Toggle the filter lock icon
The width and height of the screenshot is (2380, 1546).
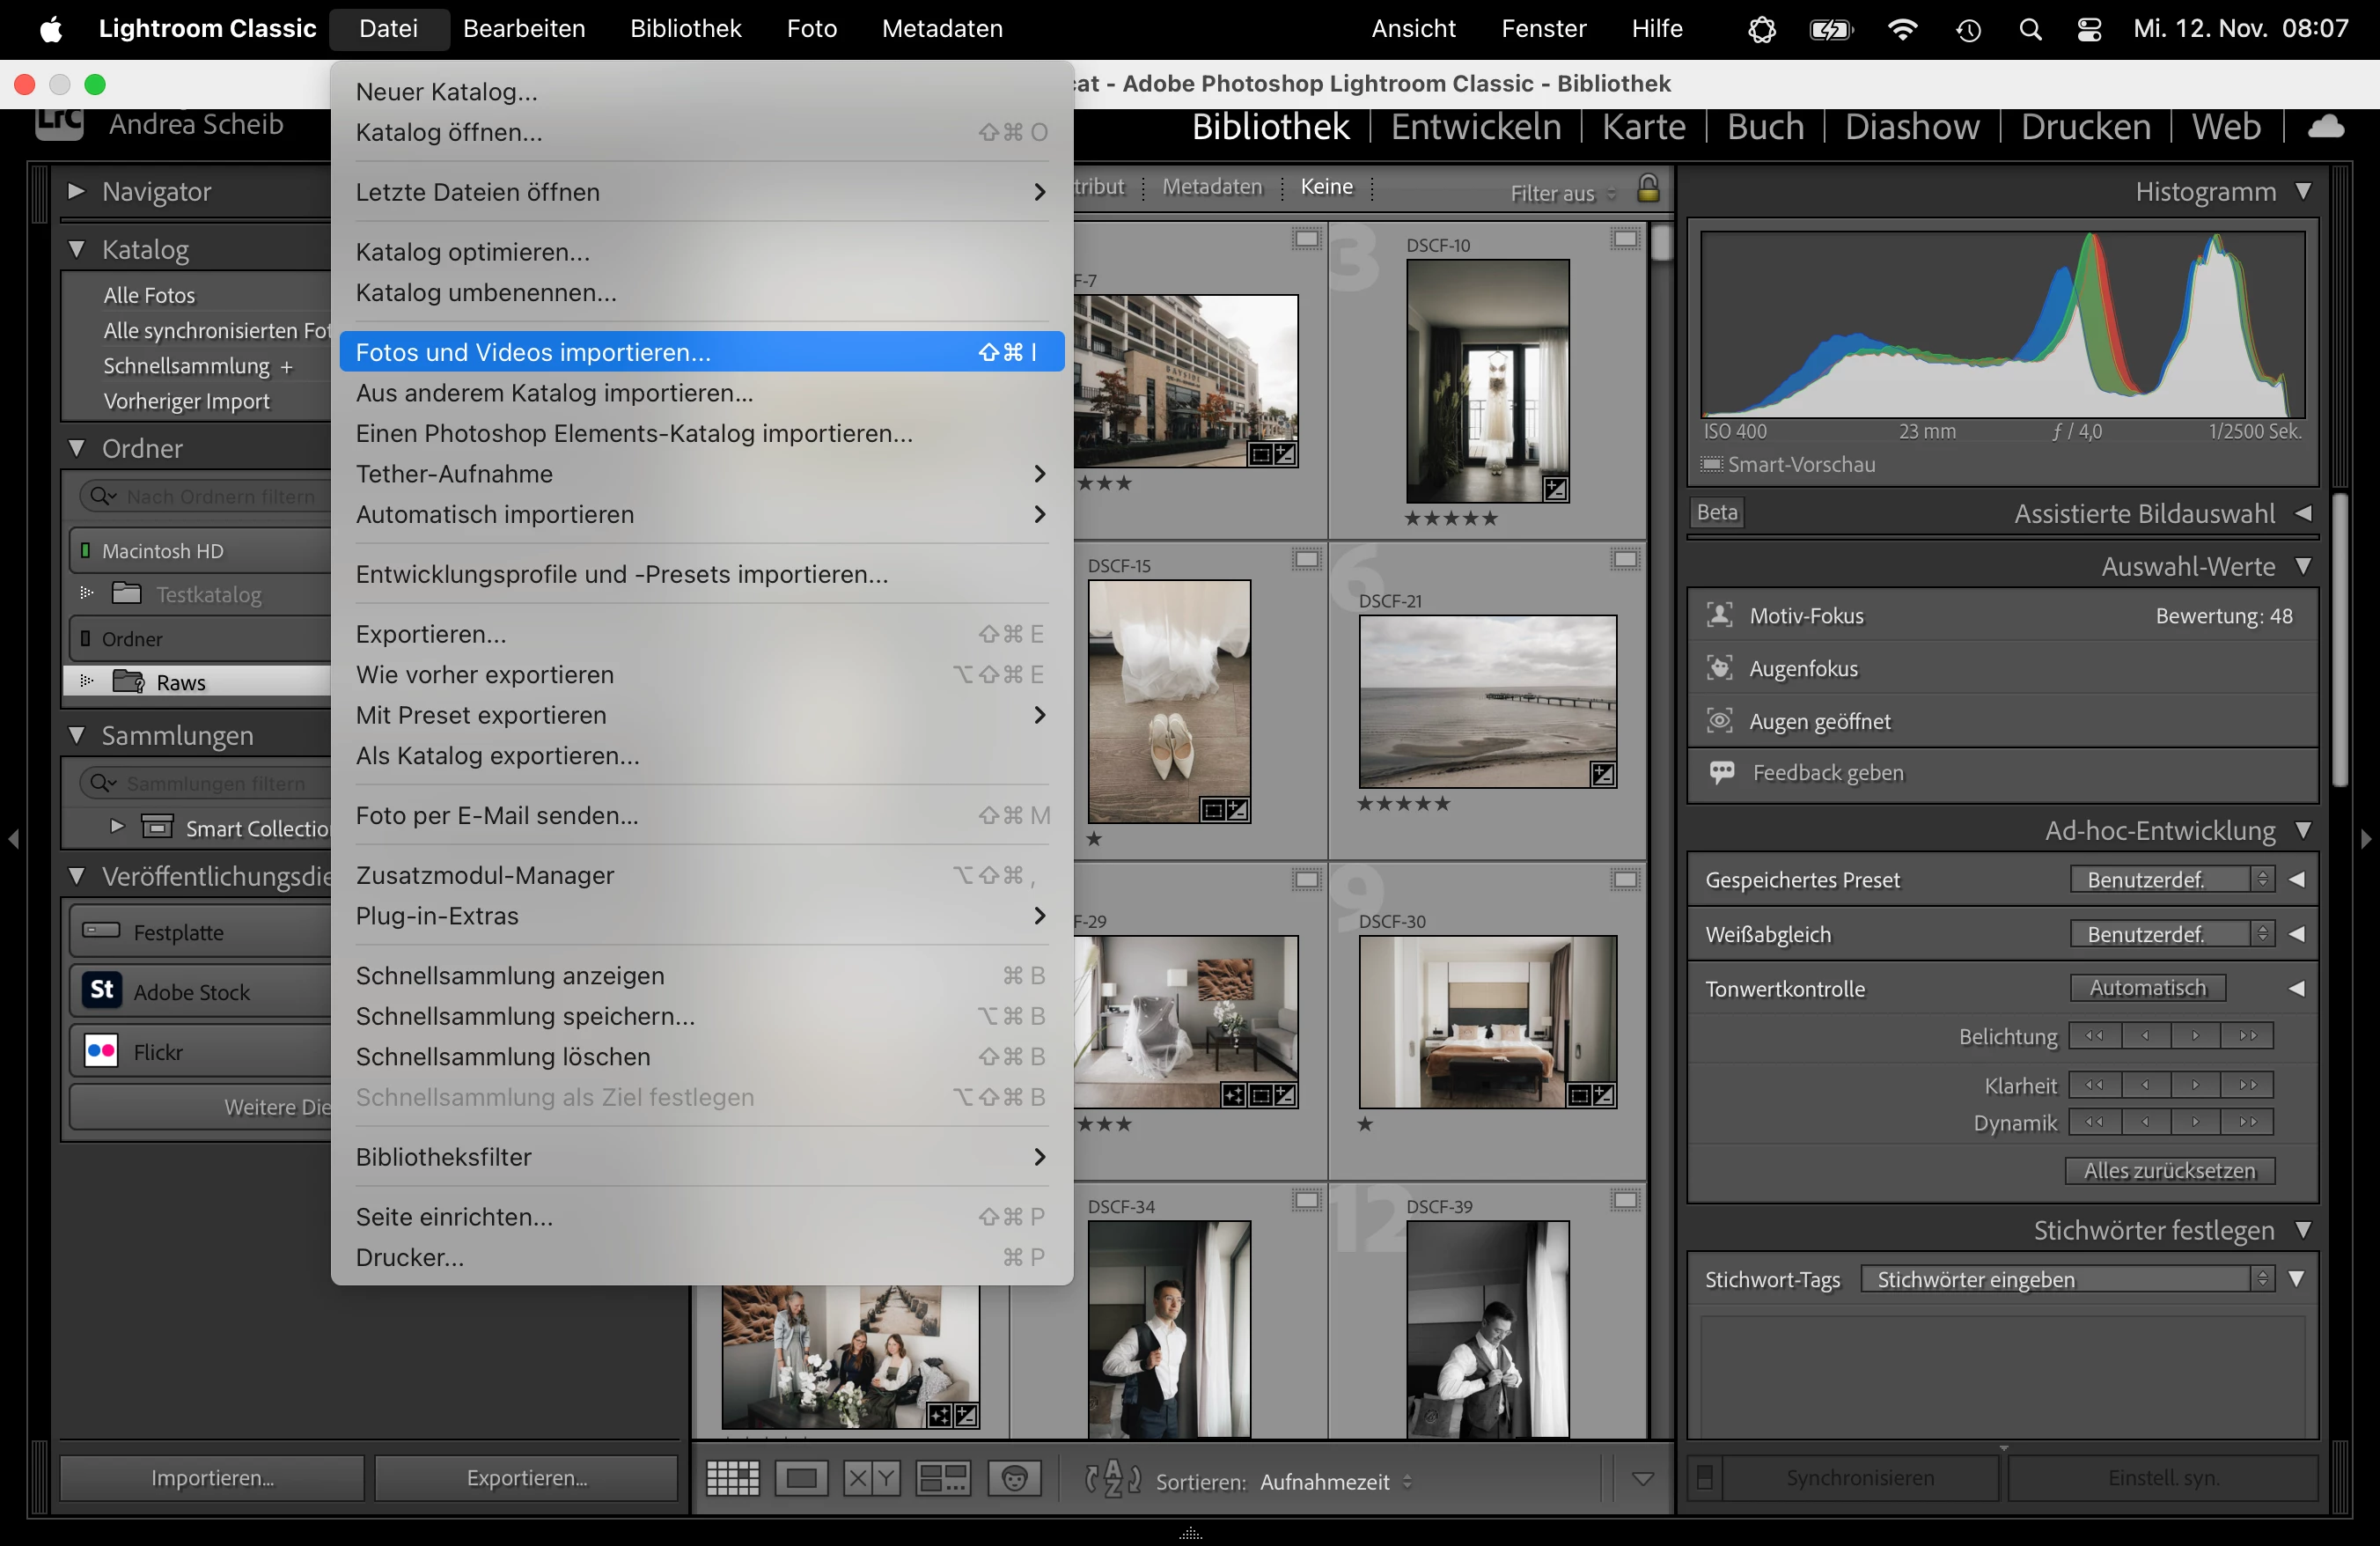pos(1648,188)
